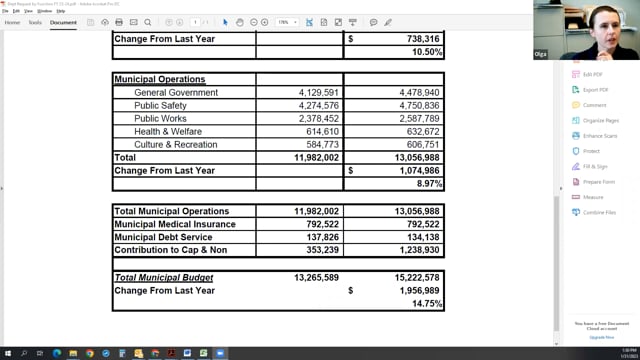Switch to the Tools tab

coord(35,22)
